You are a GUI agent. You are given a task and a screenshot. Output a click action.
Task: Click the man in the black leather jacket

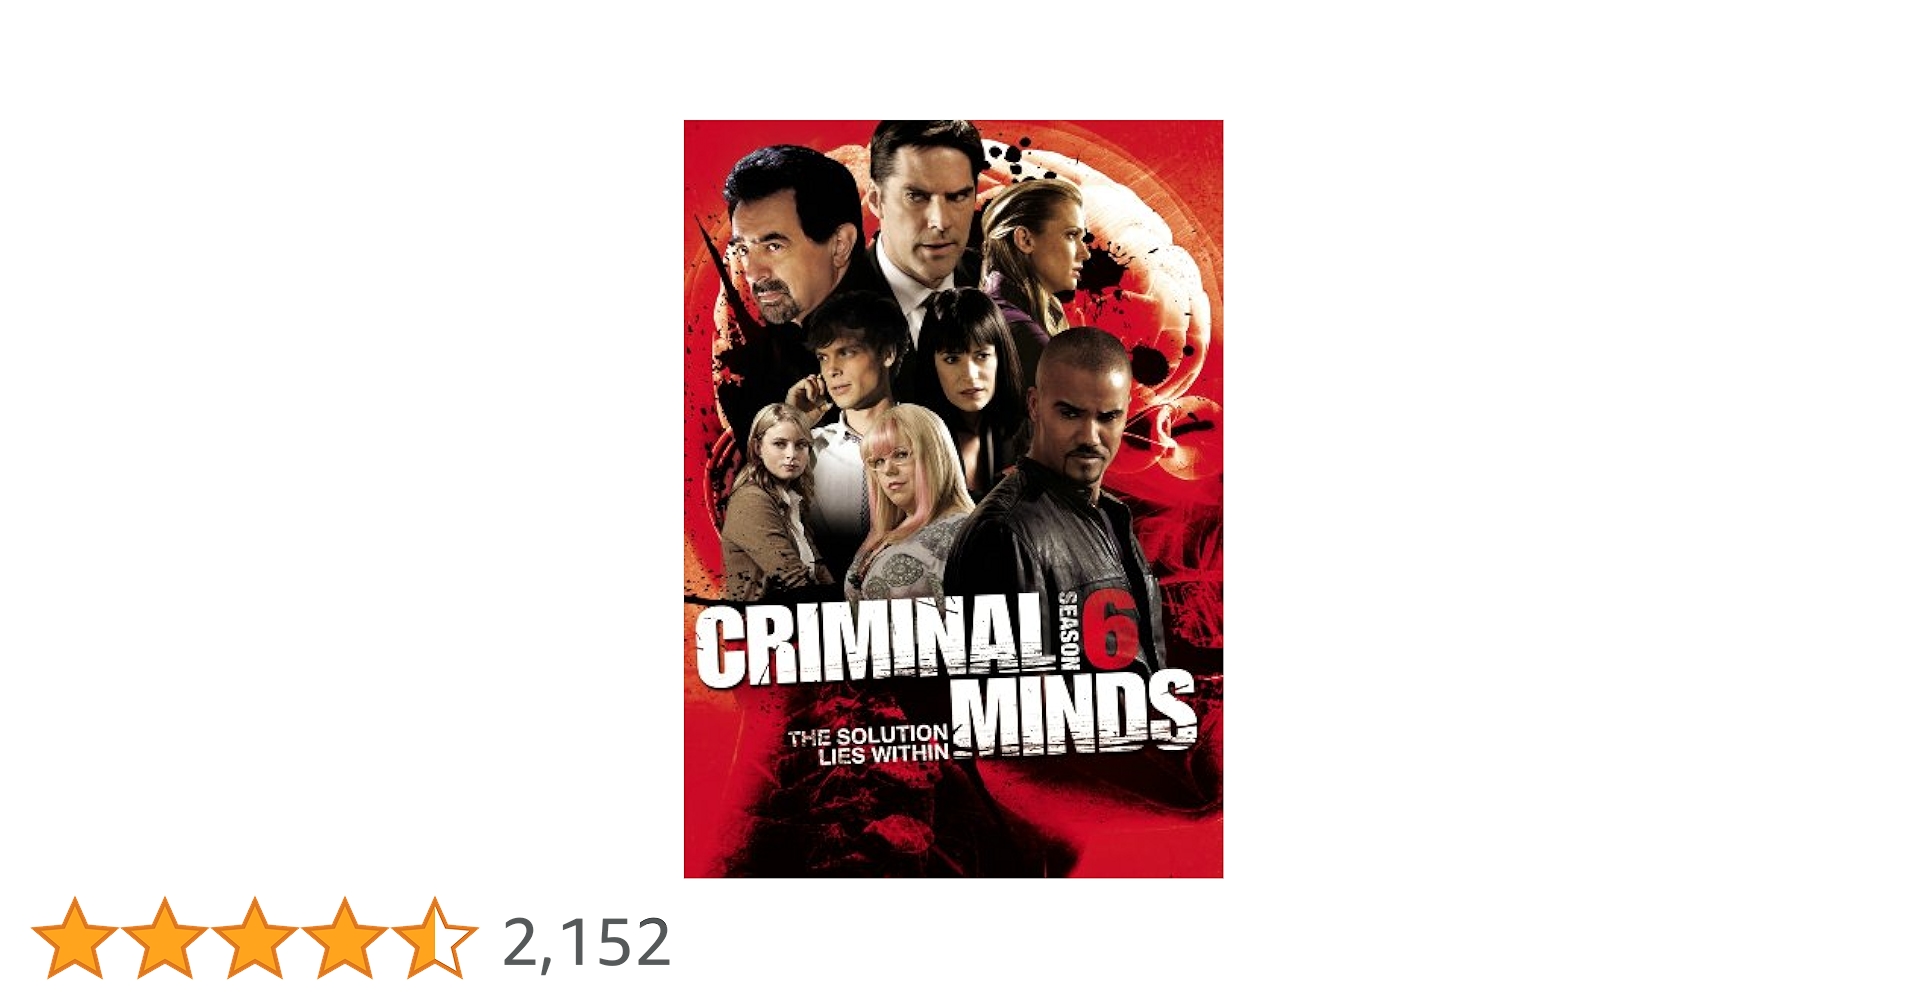(1065, 470)
